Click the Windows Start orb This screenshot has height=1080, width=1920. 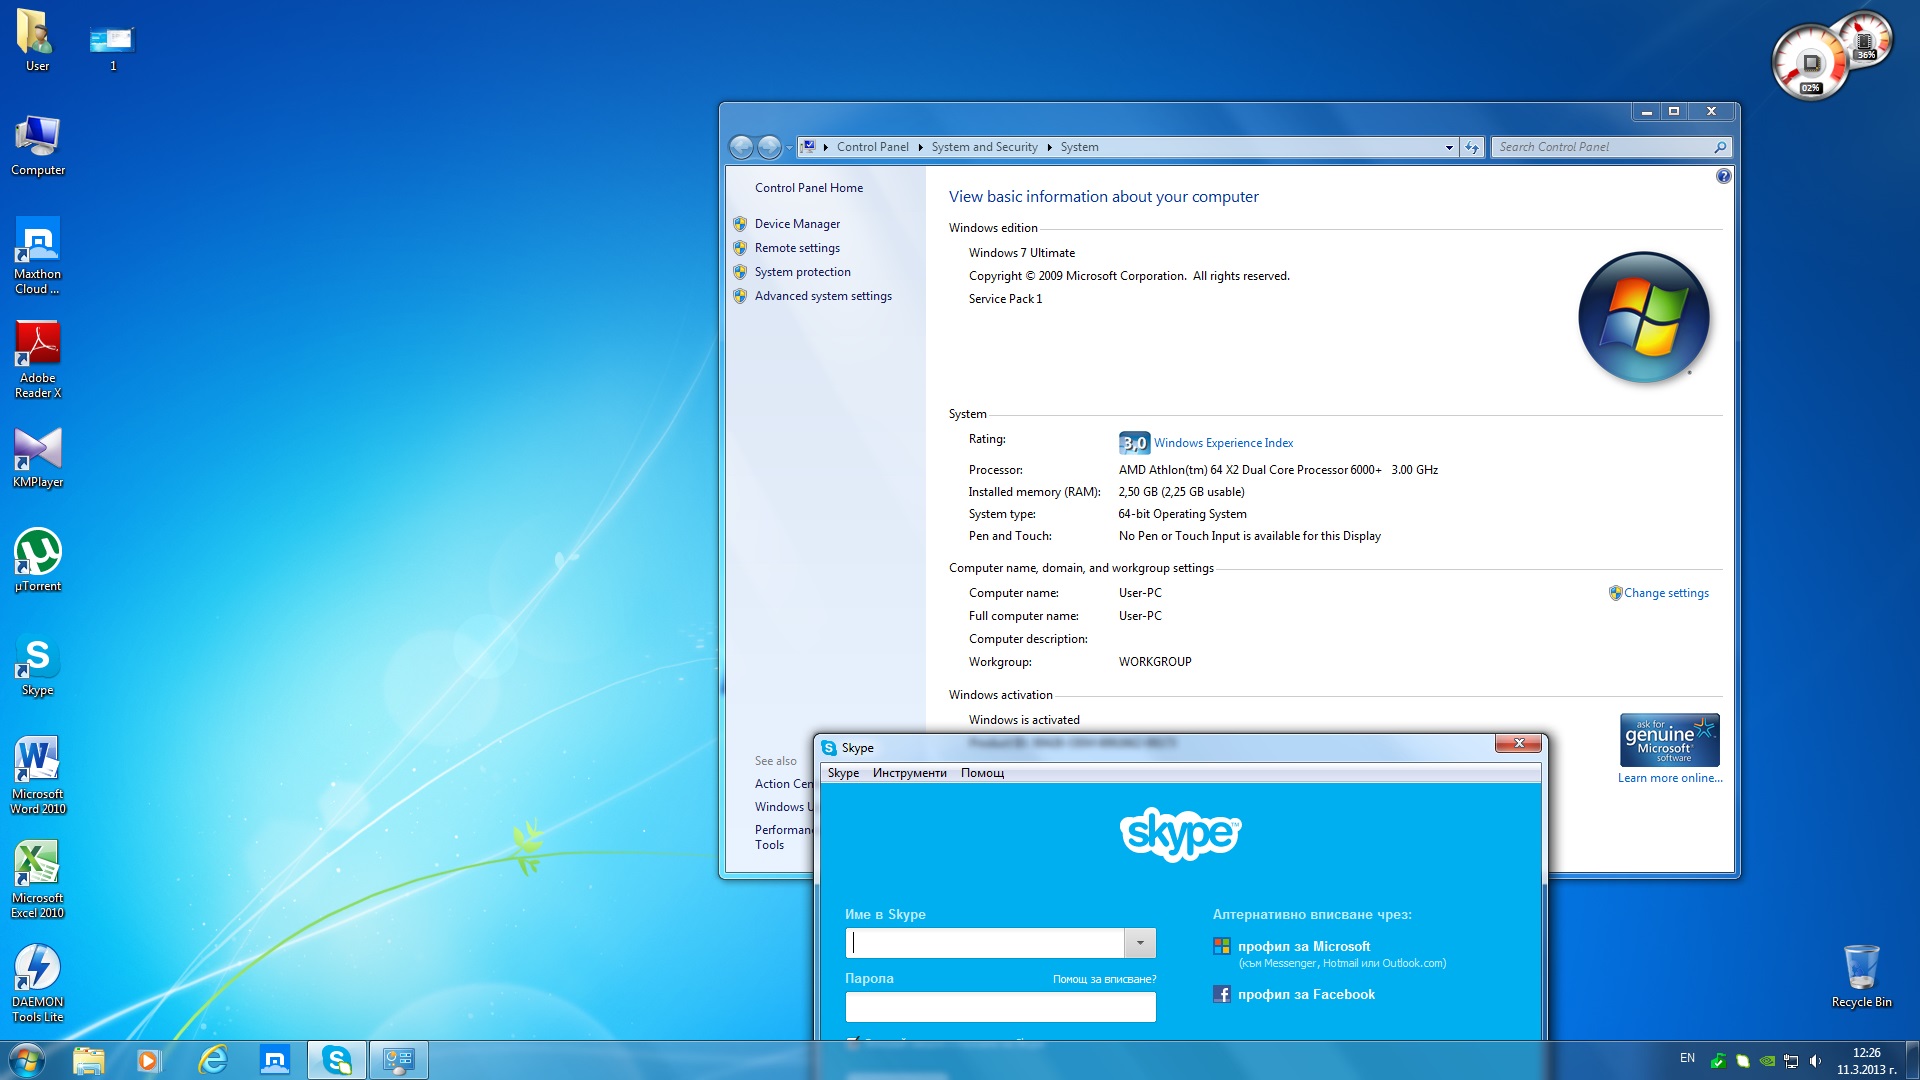[27, 1060]
